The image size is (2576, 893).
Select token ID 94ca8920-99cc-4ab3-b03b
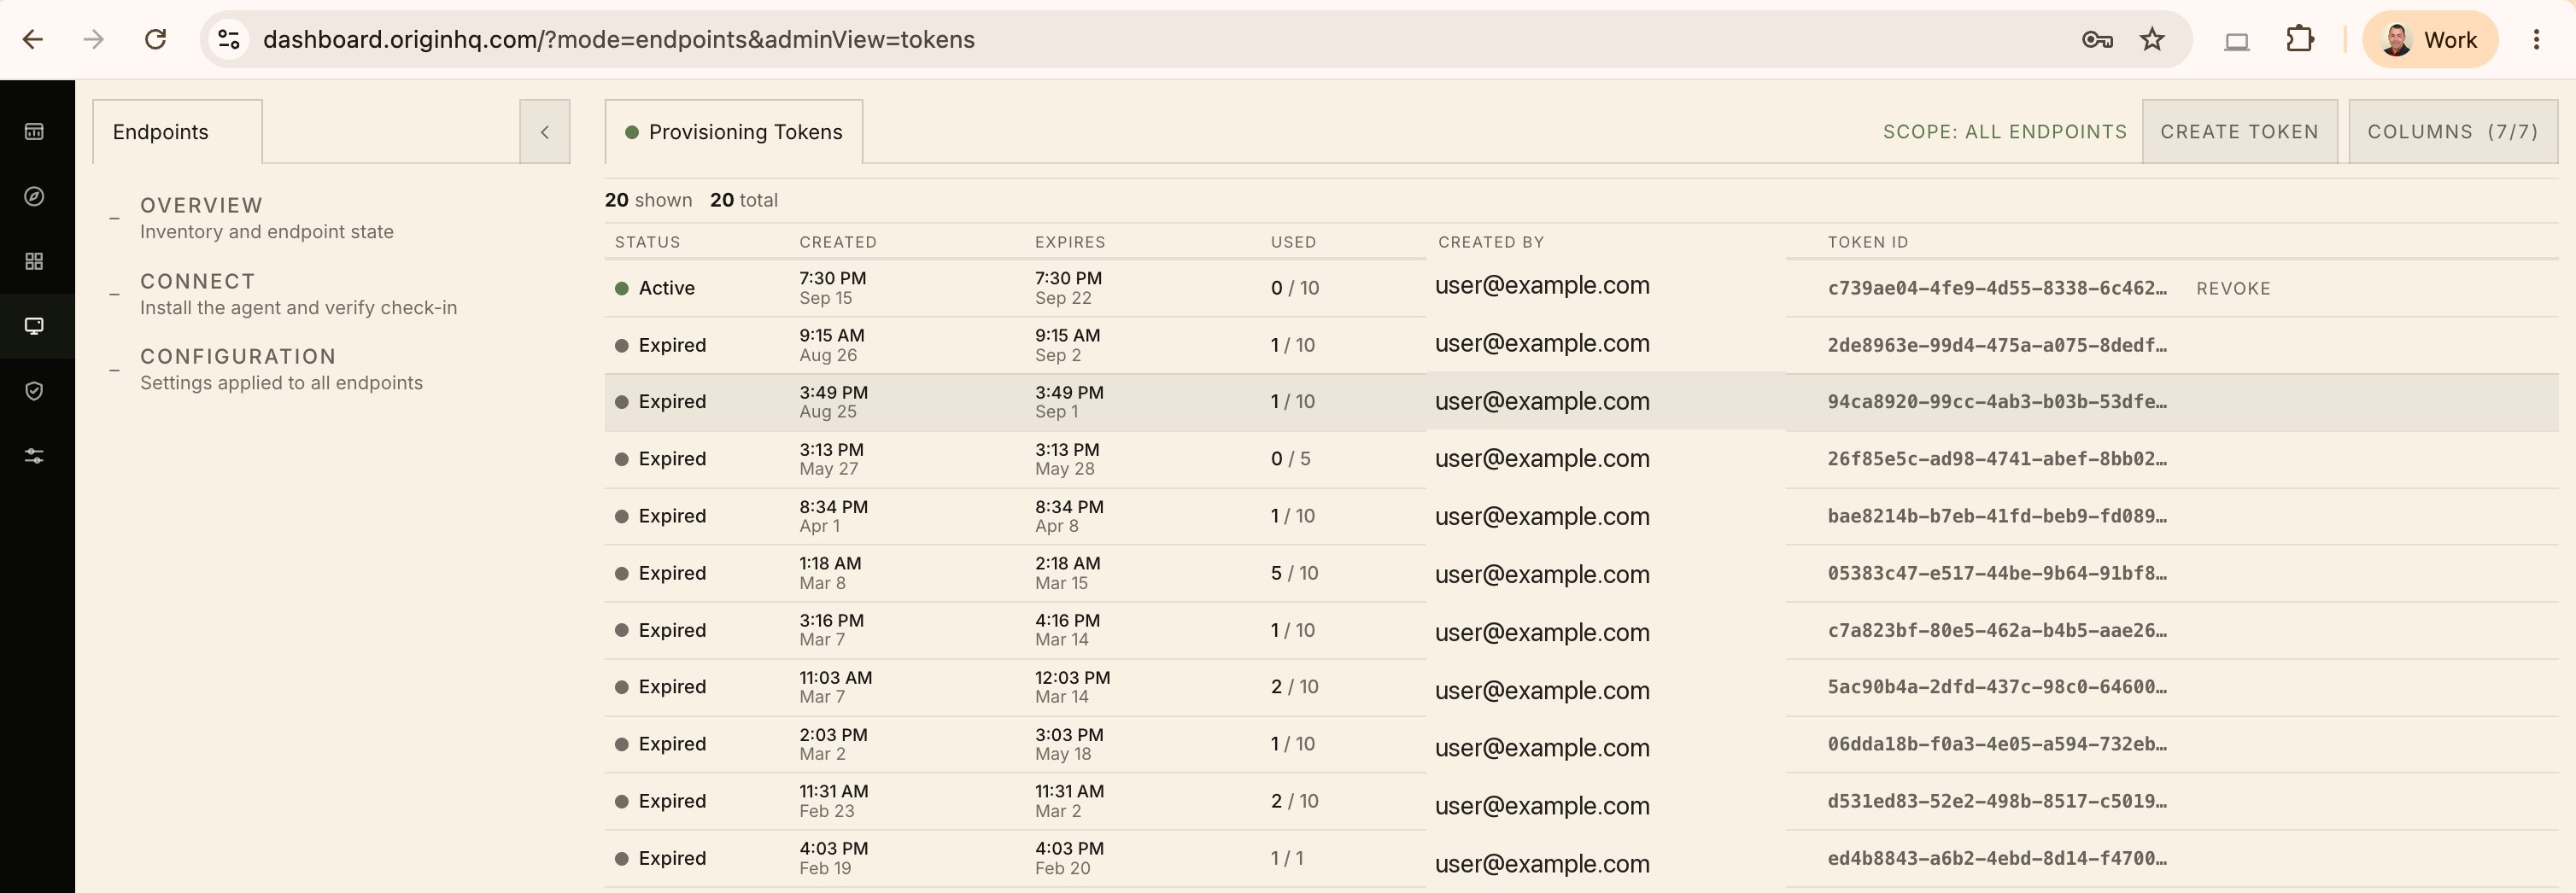pos(1996,401)
